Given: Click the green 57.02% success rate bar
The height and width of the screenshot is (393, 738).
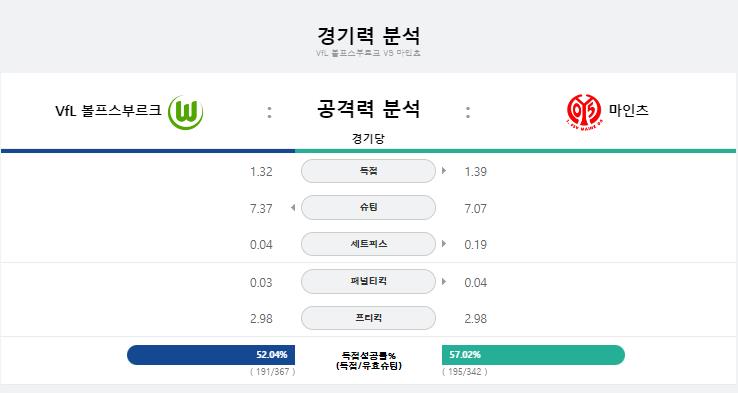Looking at the screenshot, I should pyautogui.click(x=533, y=355).
